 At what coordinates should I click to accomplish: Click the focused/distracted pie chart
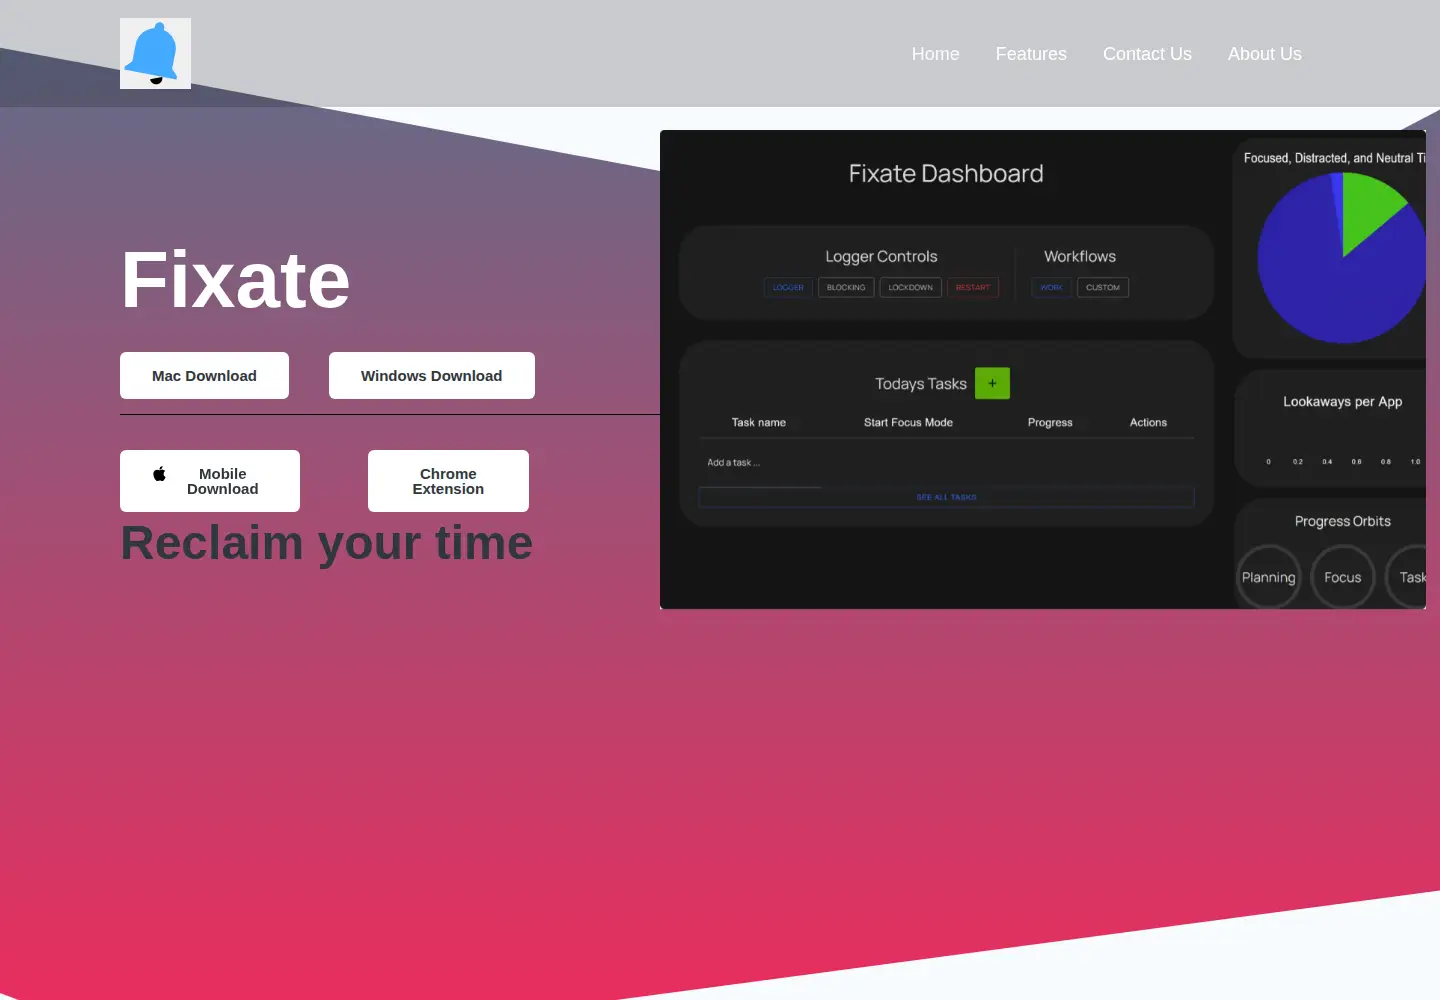(1341, 258)
